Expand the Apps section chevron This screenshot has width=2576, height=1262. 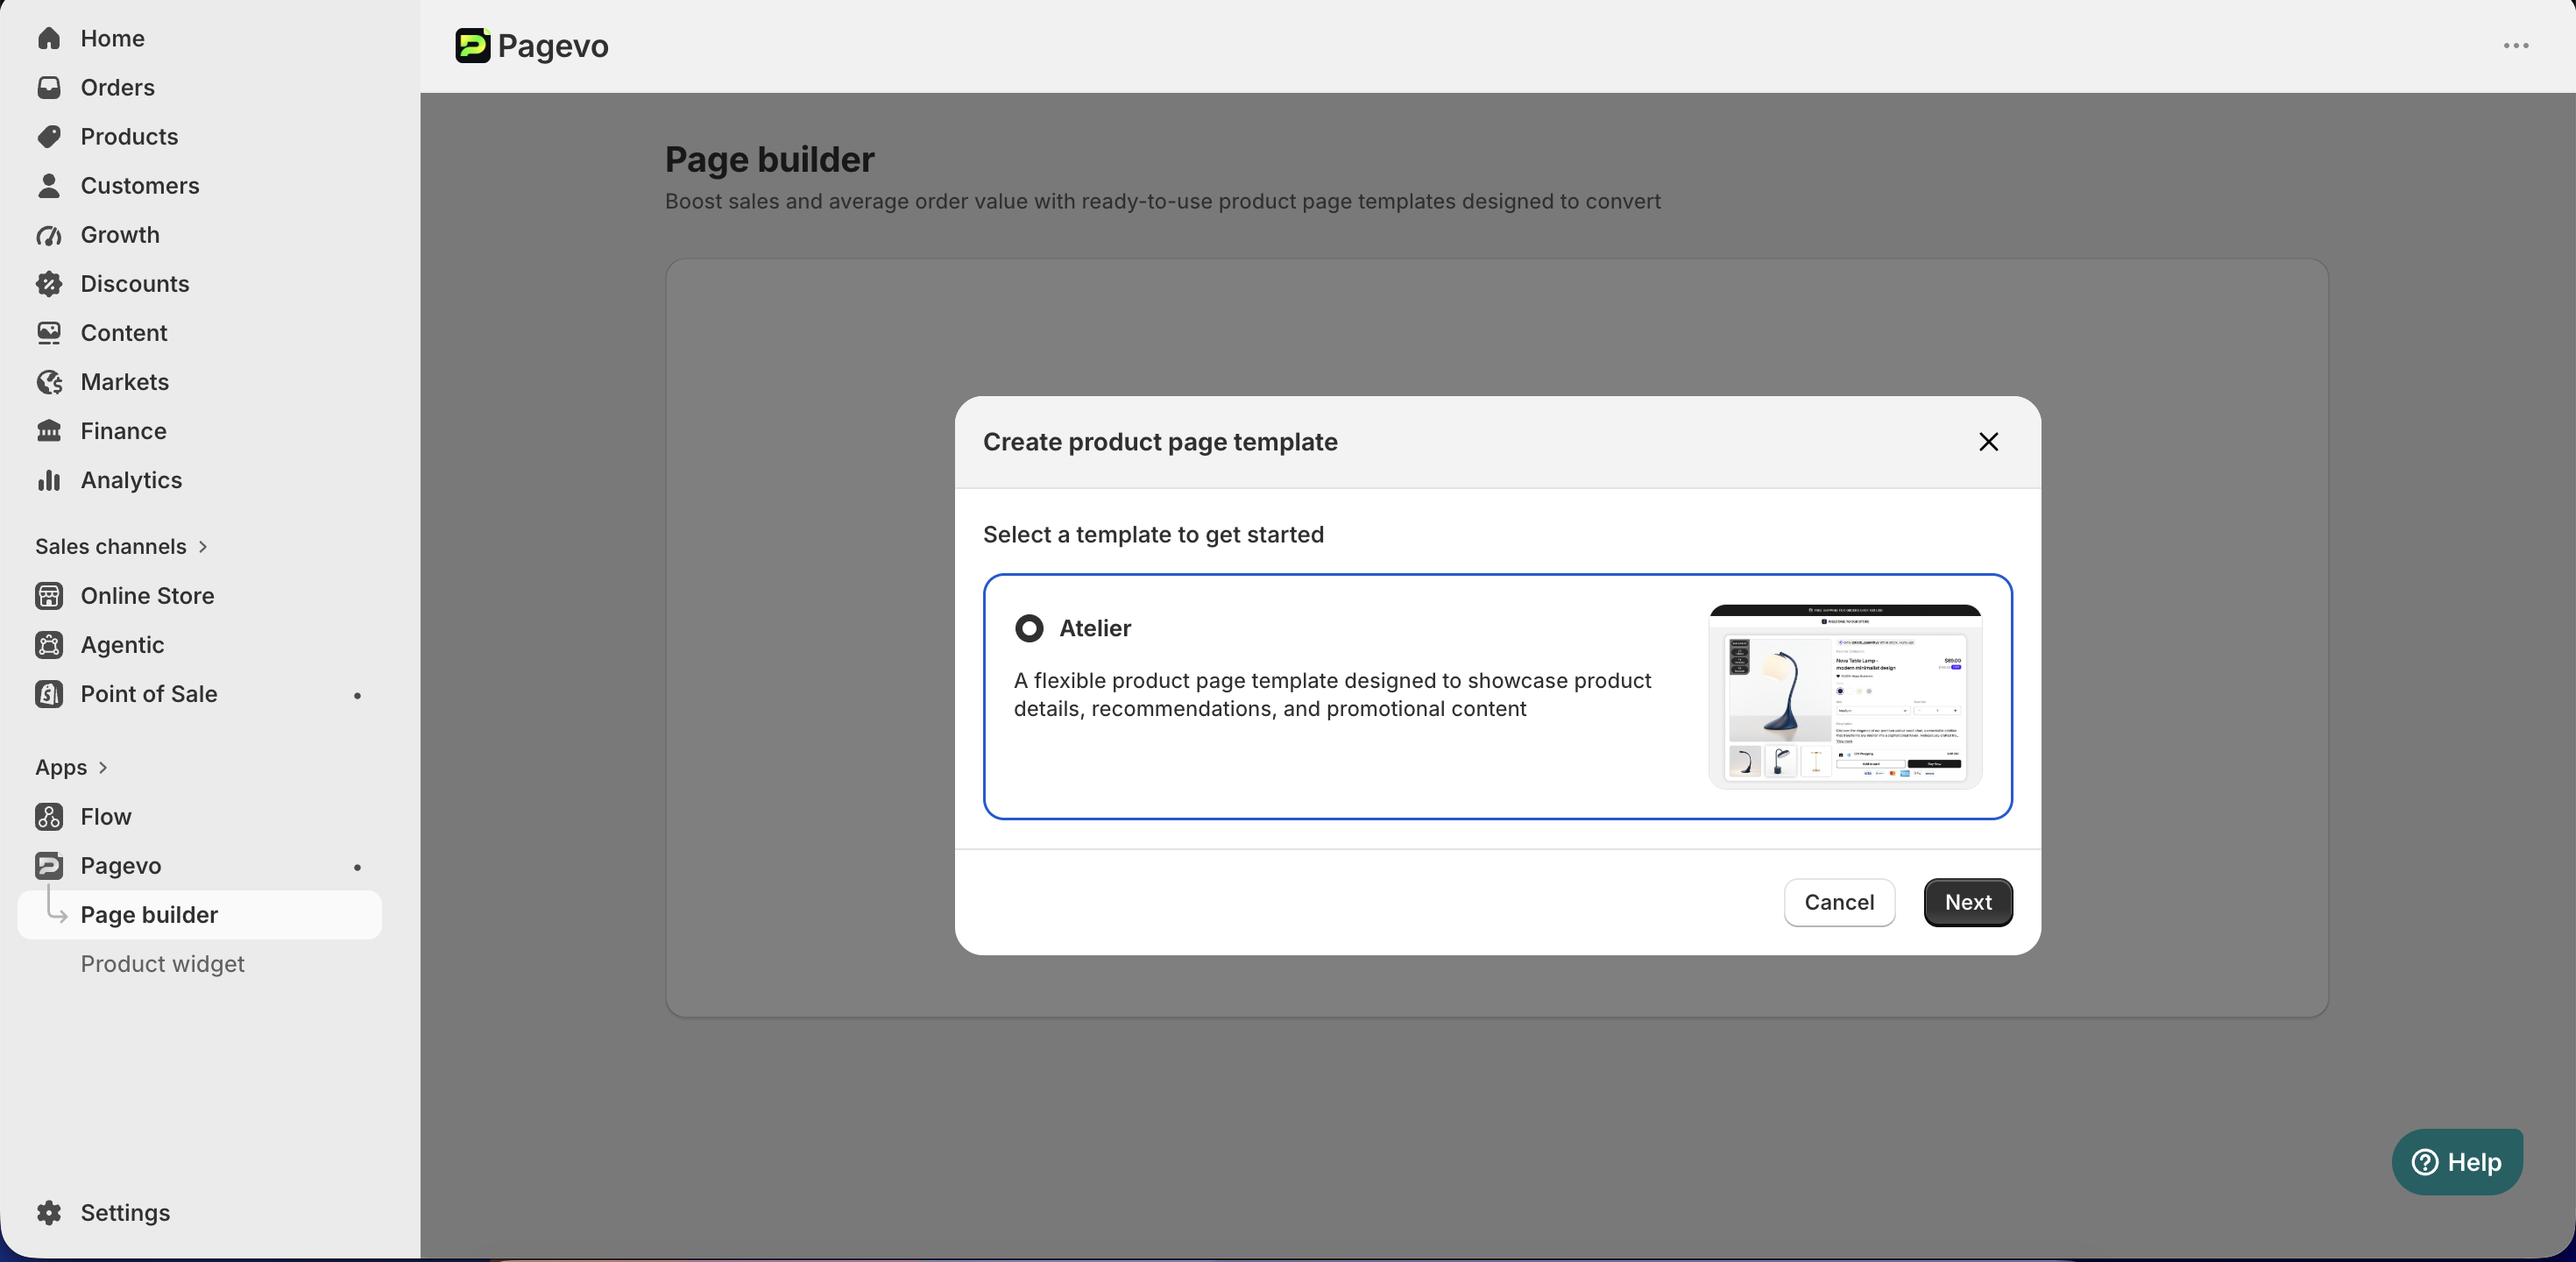[x=103, y=767]
